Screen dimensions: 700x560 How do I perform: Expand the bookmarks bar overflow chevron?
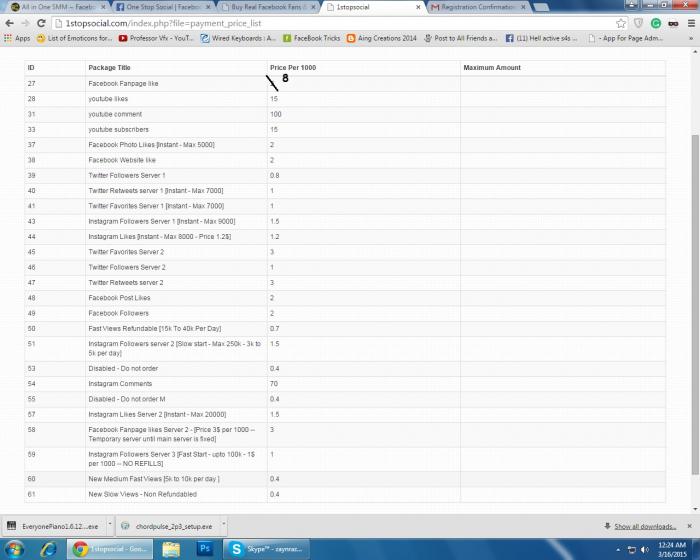click(x=691, y=38)
